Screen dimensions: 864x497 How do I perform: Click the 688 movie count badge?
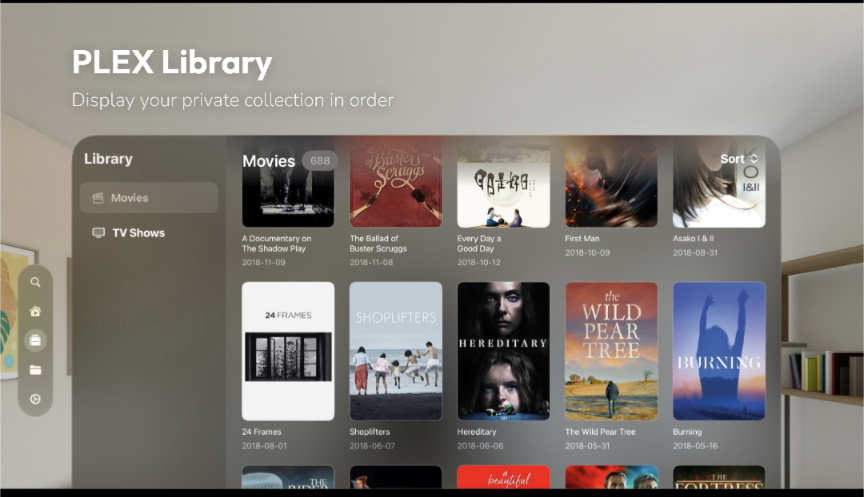320,161
